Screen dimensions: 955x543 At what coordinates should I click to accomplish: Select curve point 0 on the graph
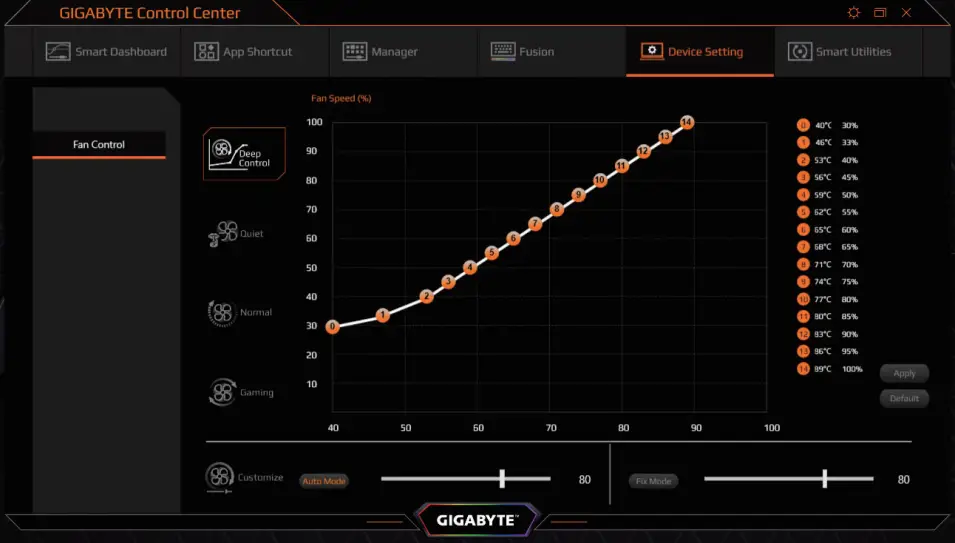(333, 327)
